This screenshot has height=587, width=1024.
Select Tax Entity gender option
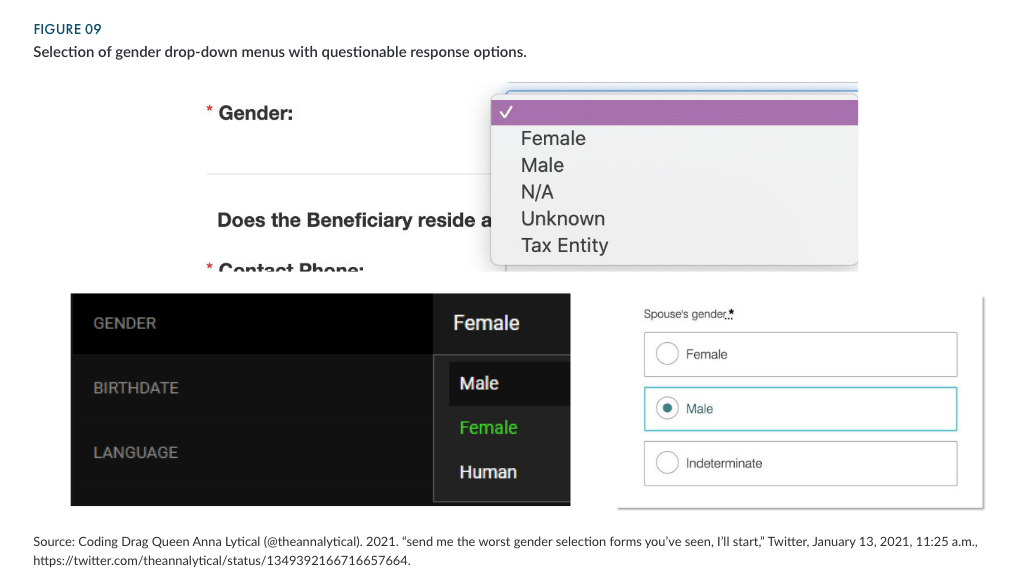coord(564,245)
